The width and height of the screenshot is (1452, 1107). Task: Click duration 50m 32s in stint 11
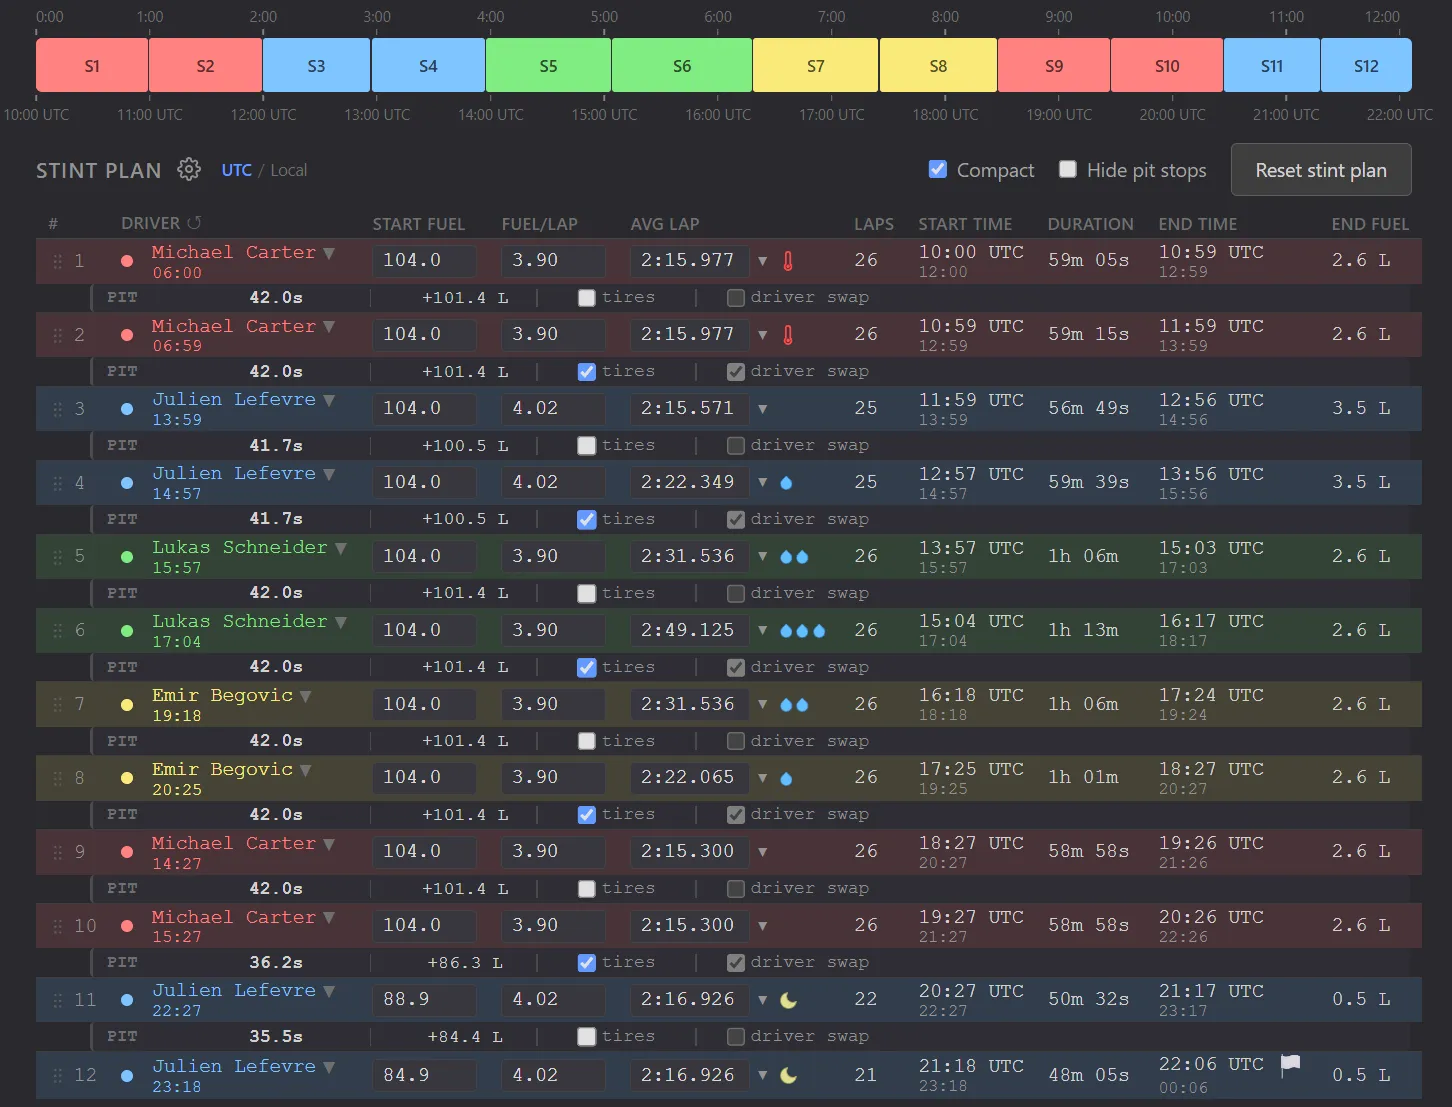click(1089, 1000)
